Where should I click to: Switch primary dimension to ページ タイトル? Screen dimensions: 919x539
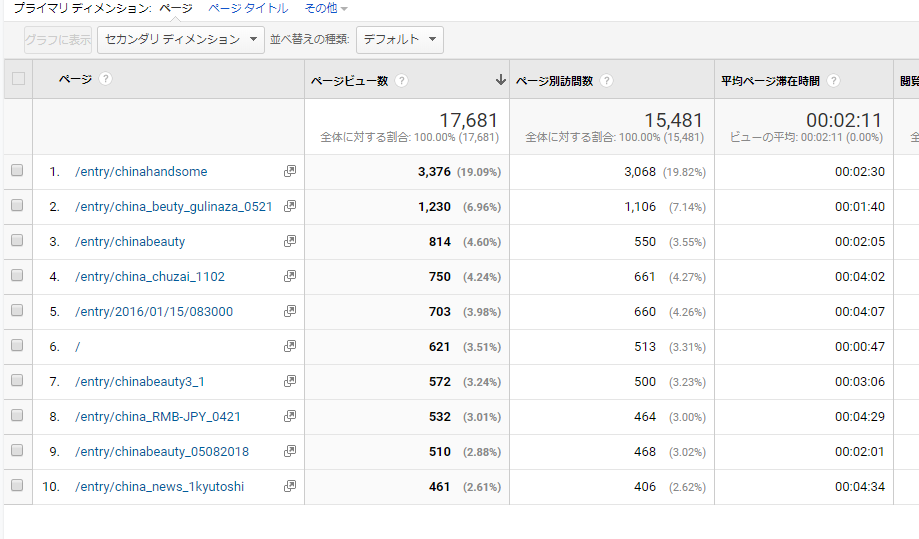248,8
